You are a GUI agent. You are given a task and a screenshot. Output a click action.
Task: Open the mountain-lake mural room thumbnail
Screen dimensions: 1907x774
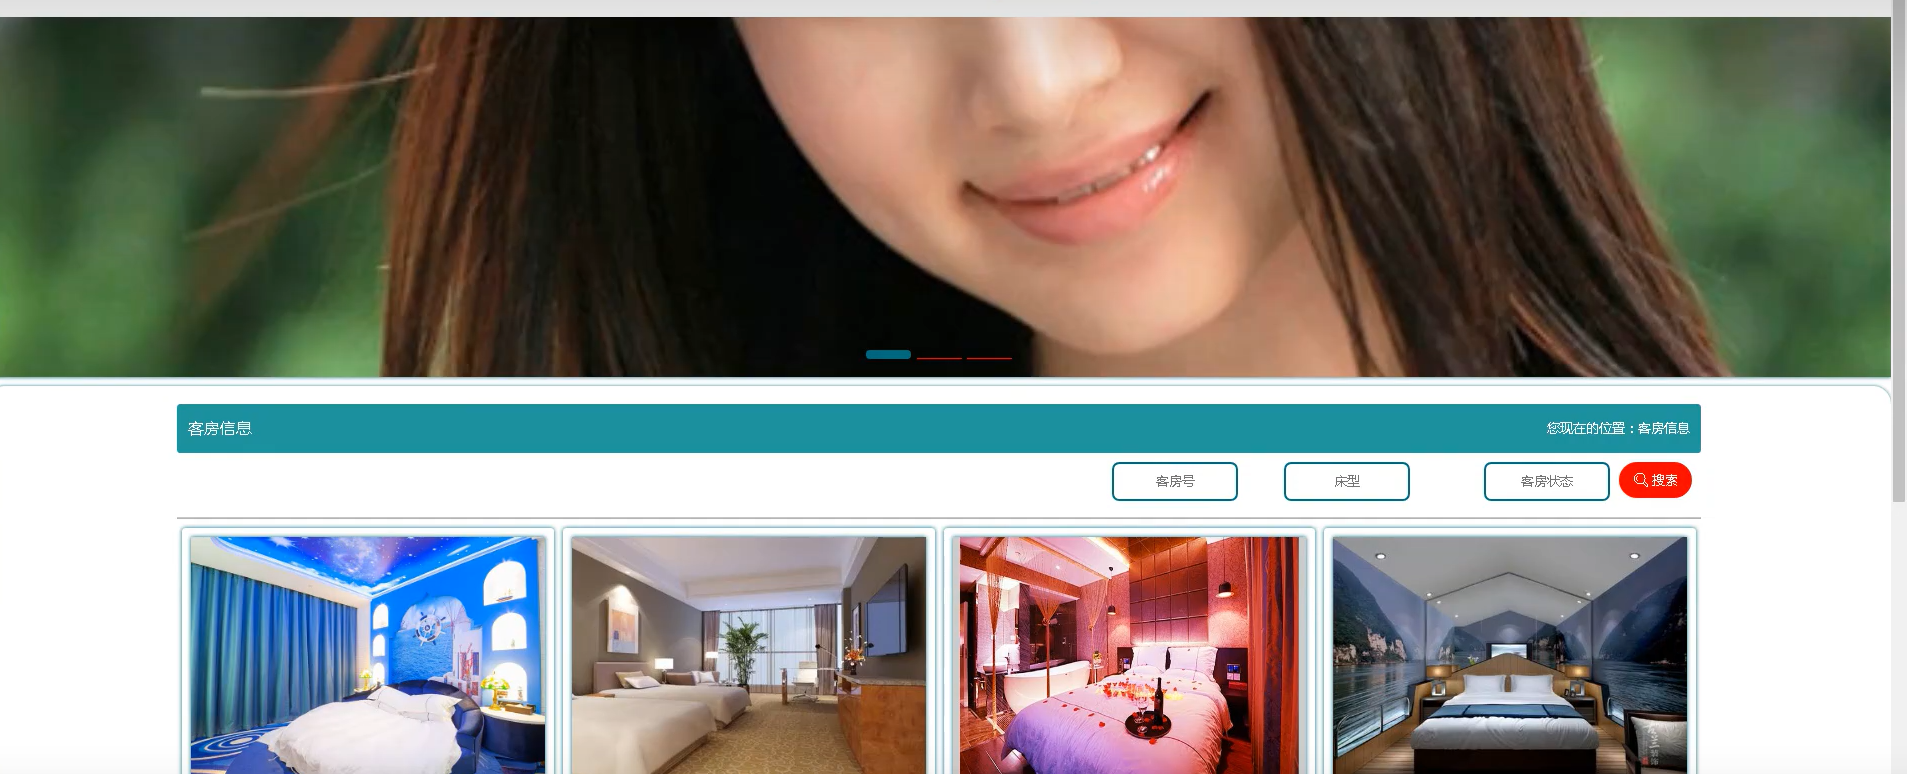(x=1510, y=655)
